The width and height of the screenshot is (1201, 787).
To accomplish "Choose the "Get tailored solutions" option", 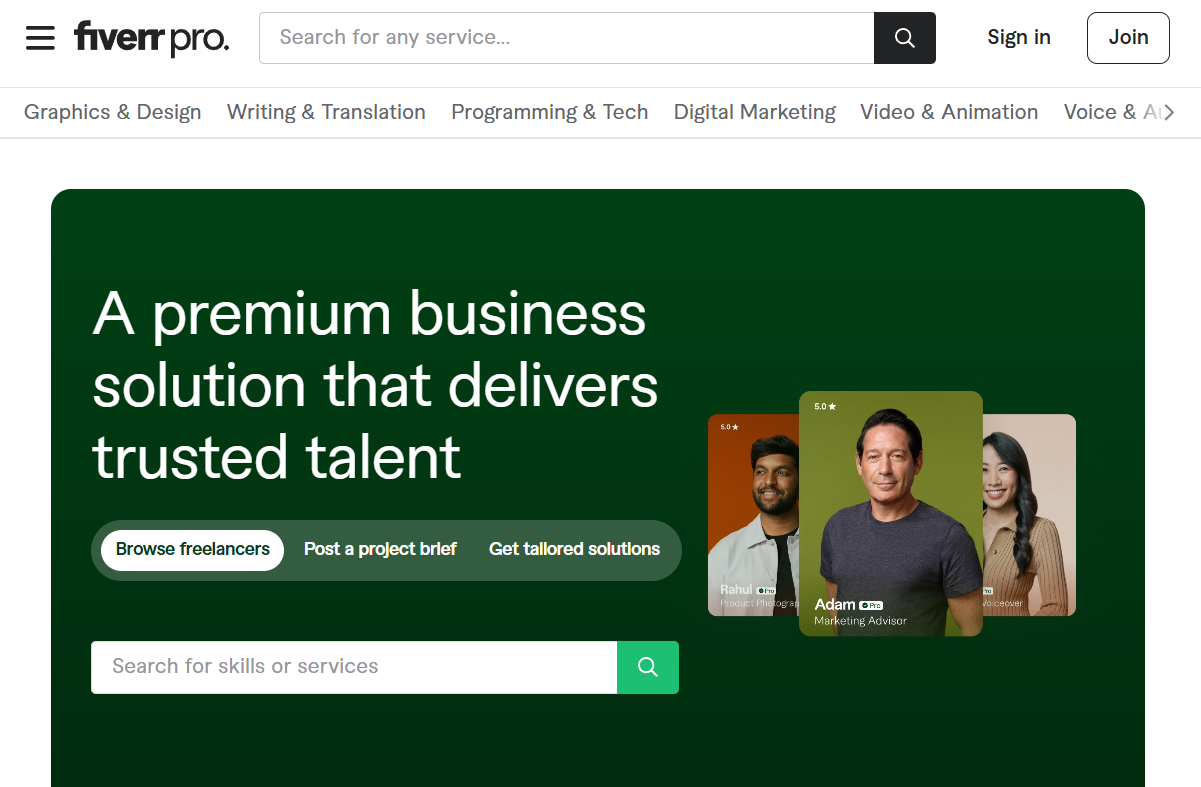I will (x=574, y=549).
